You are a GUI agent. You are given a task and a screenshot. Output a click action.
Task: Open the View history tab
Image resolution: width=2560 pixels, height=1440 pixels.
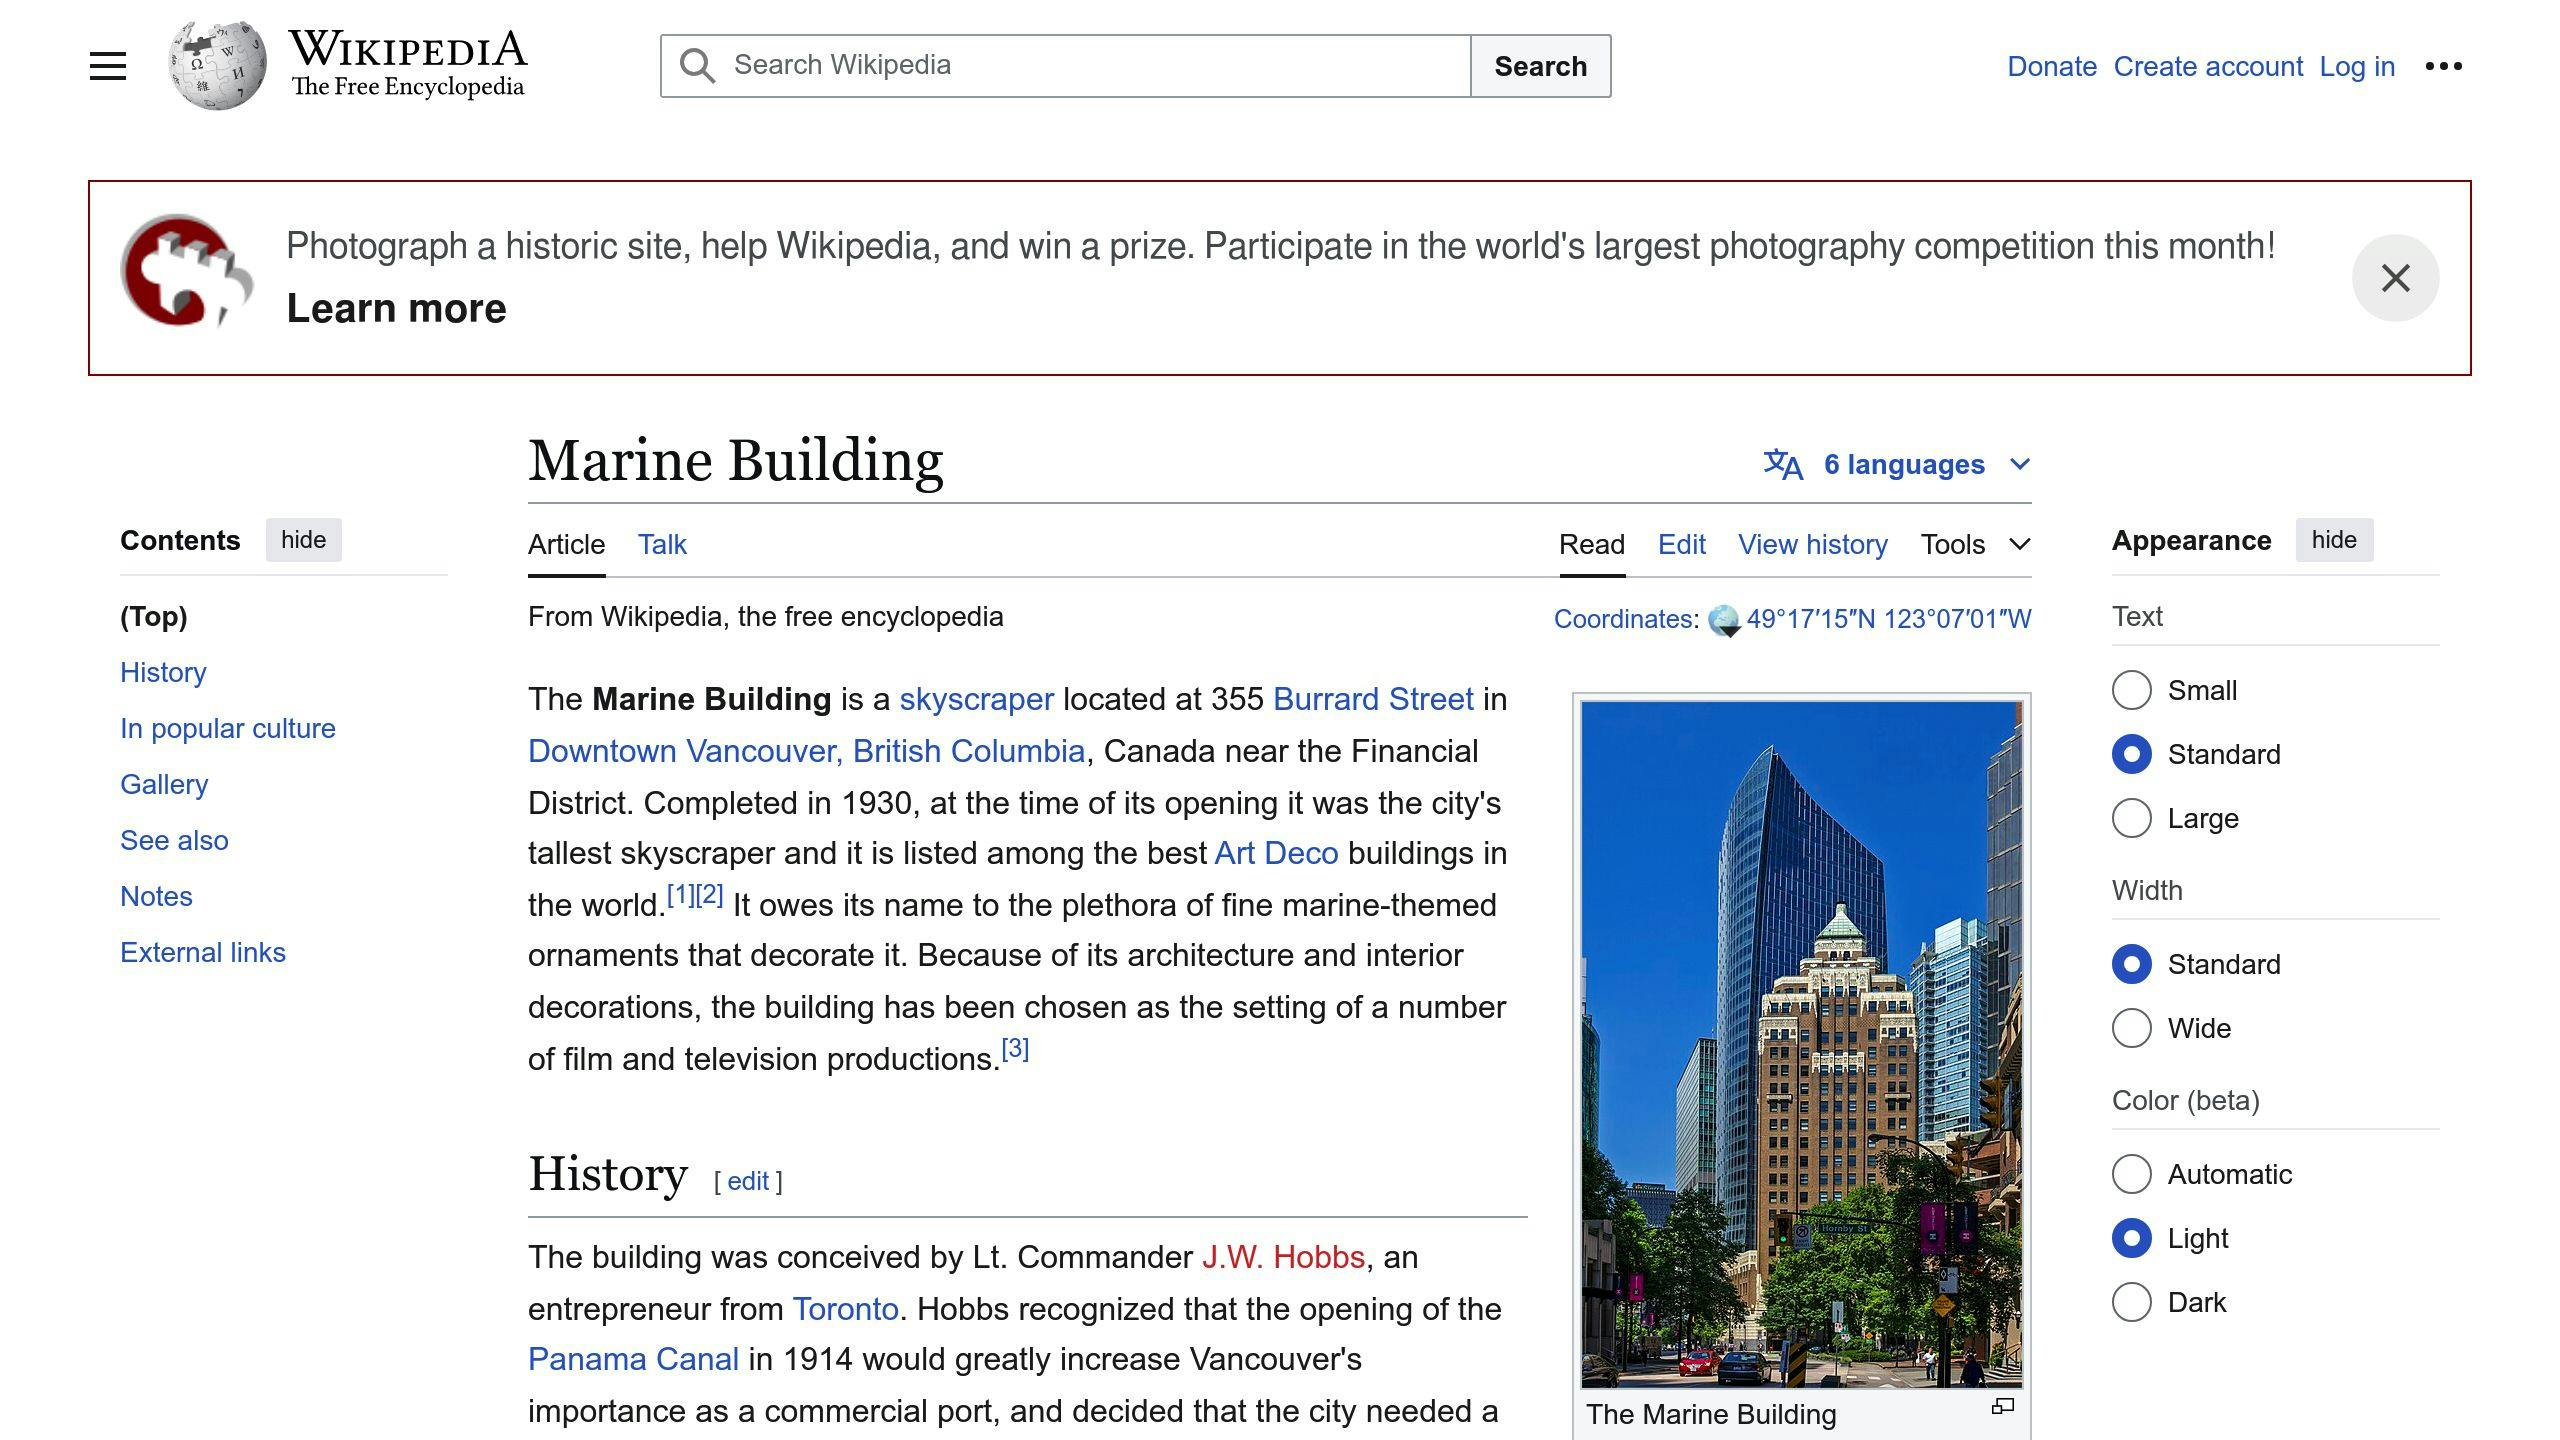(x=1812, y=544)
